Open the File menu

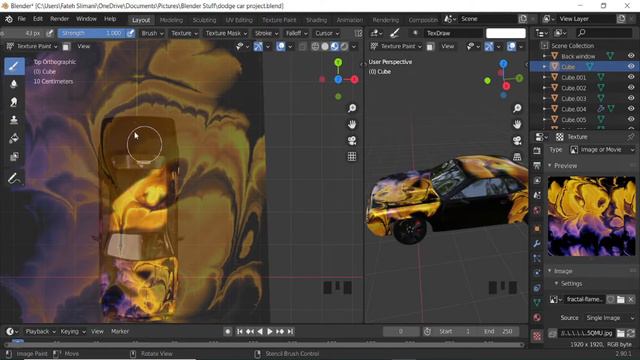coord(21,19)
